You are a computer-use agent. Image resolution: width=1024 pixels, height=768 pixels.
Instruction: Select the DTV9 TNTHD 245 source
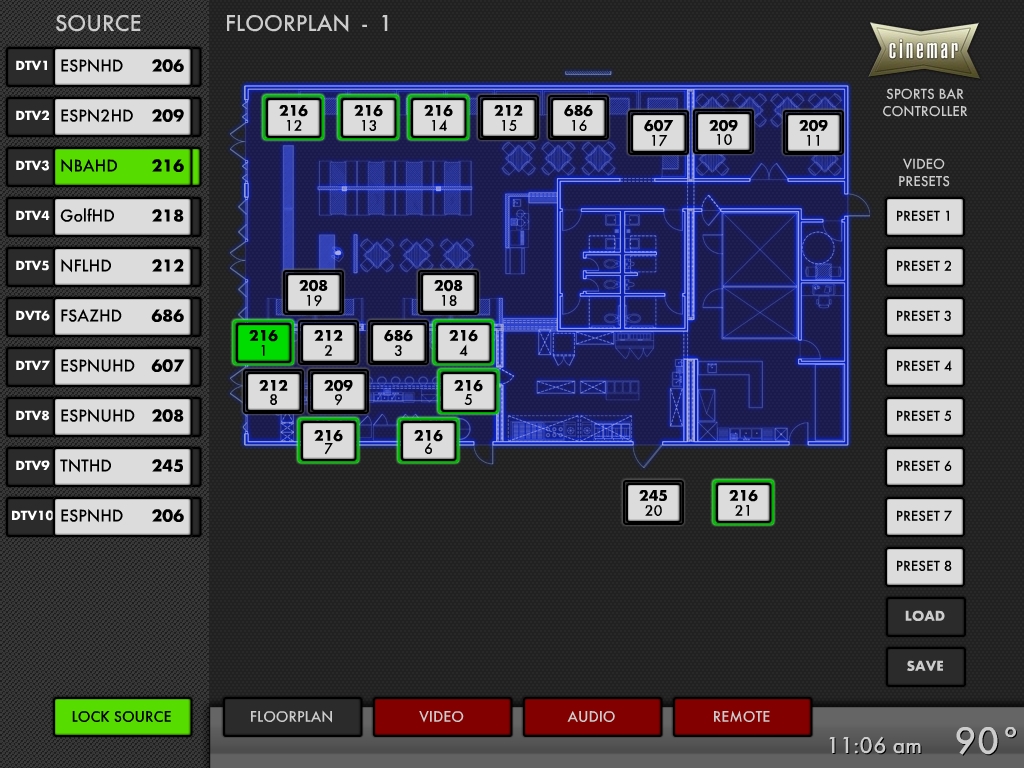point(103,466)
